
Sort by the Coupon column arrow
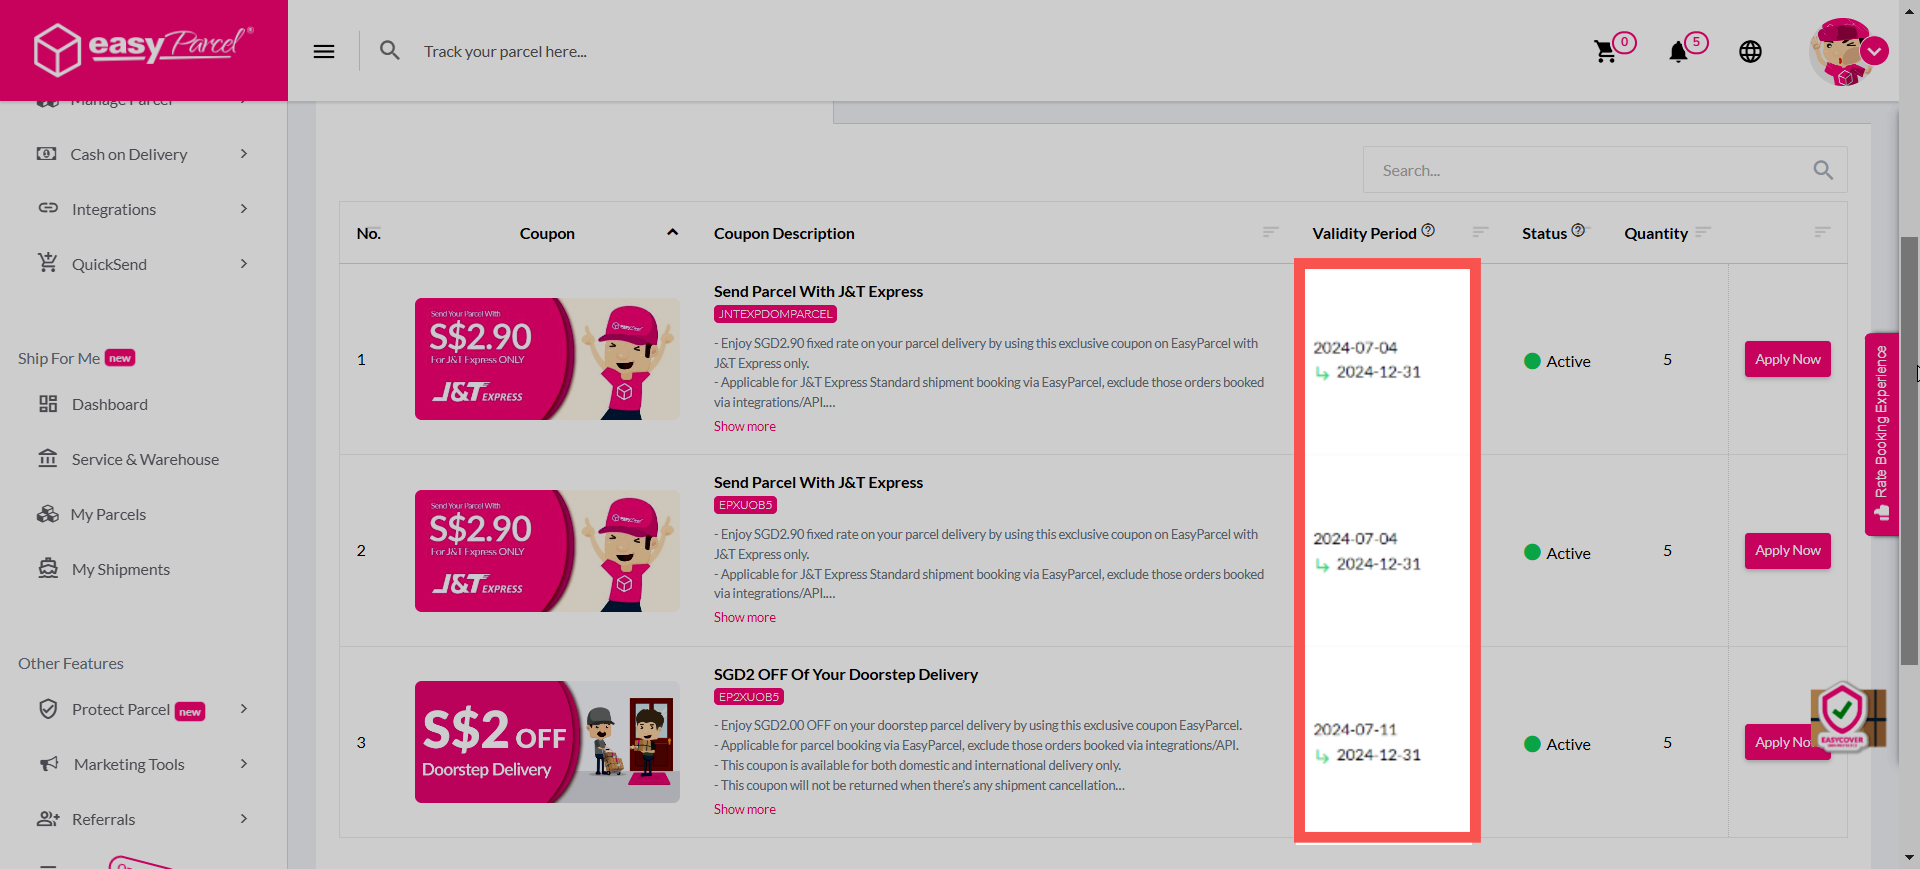(x=673, y=232)
